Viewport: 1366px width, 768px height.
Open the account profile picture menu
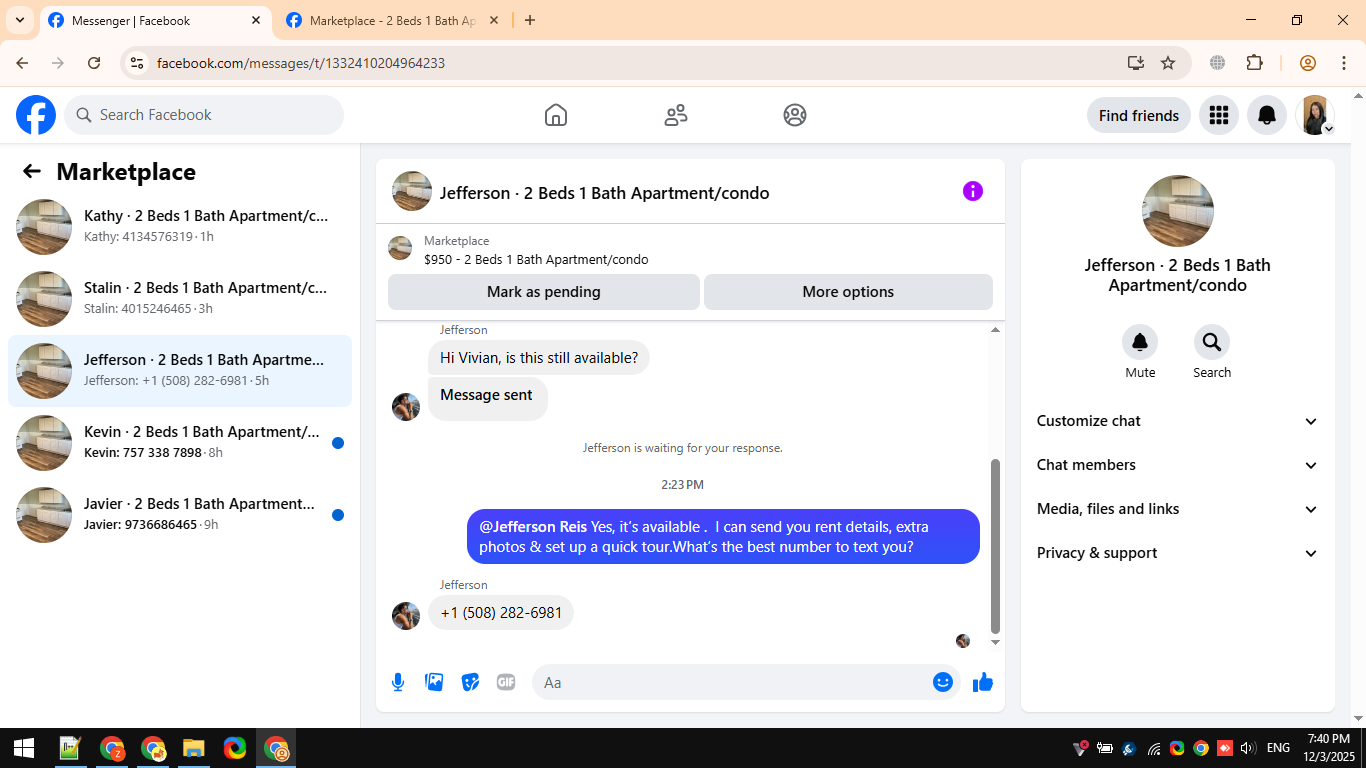pyautogui.click(x=1315, y=115)
